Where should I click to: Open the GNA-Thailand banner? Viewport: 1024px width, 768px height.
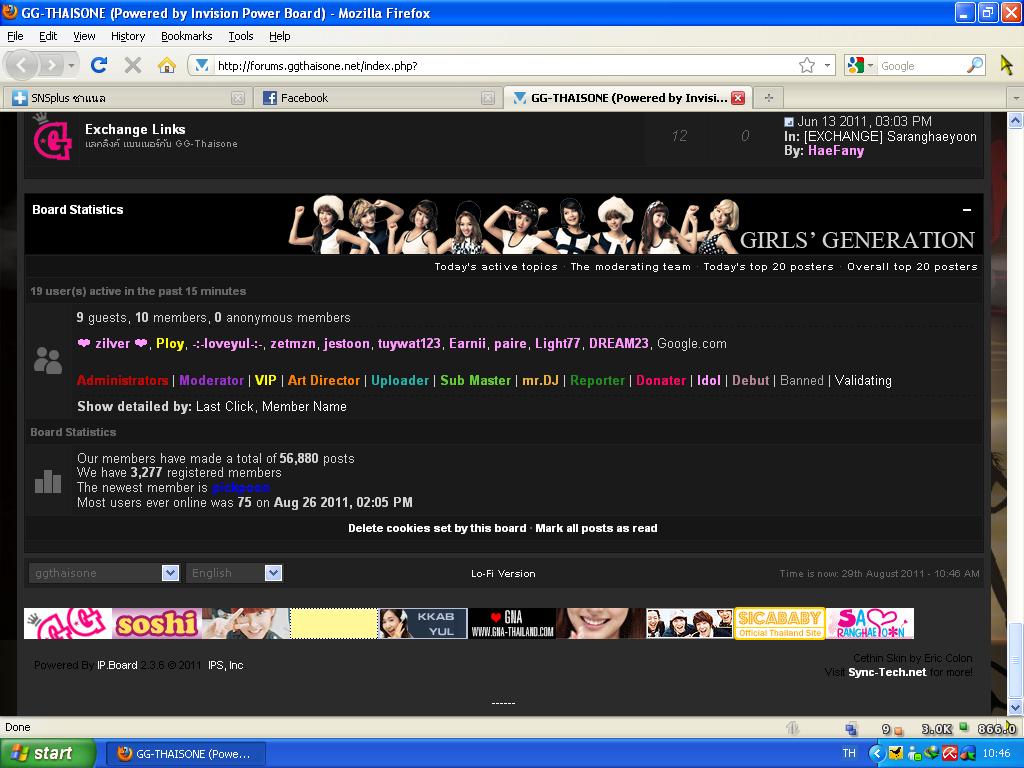pos(512,623)
